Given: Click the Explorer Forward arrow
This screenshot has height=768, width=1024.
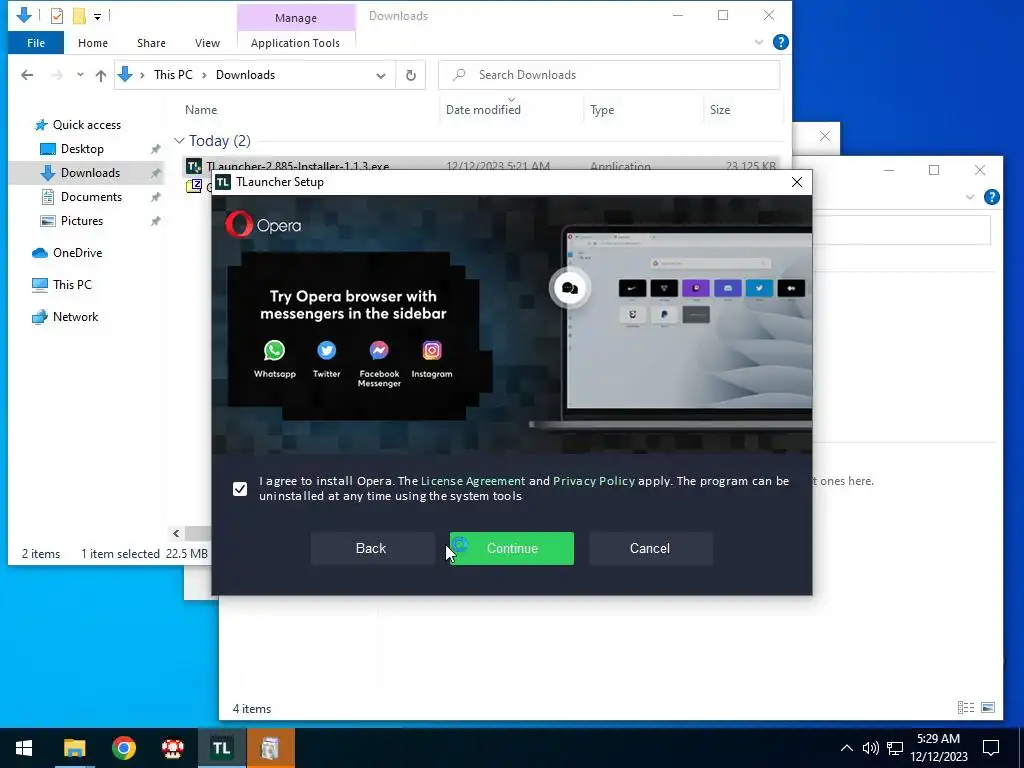Looking at the screenshot, I should click(x=57, y=75).
